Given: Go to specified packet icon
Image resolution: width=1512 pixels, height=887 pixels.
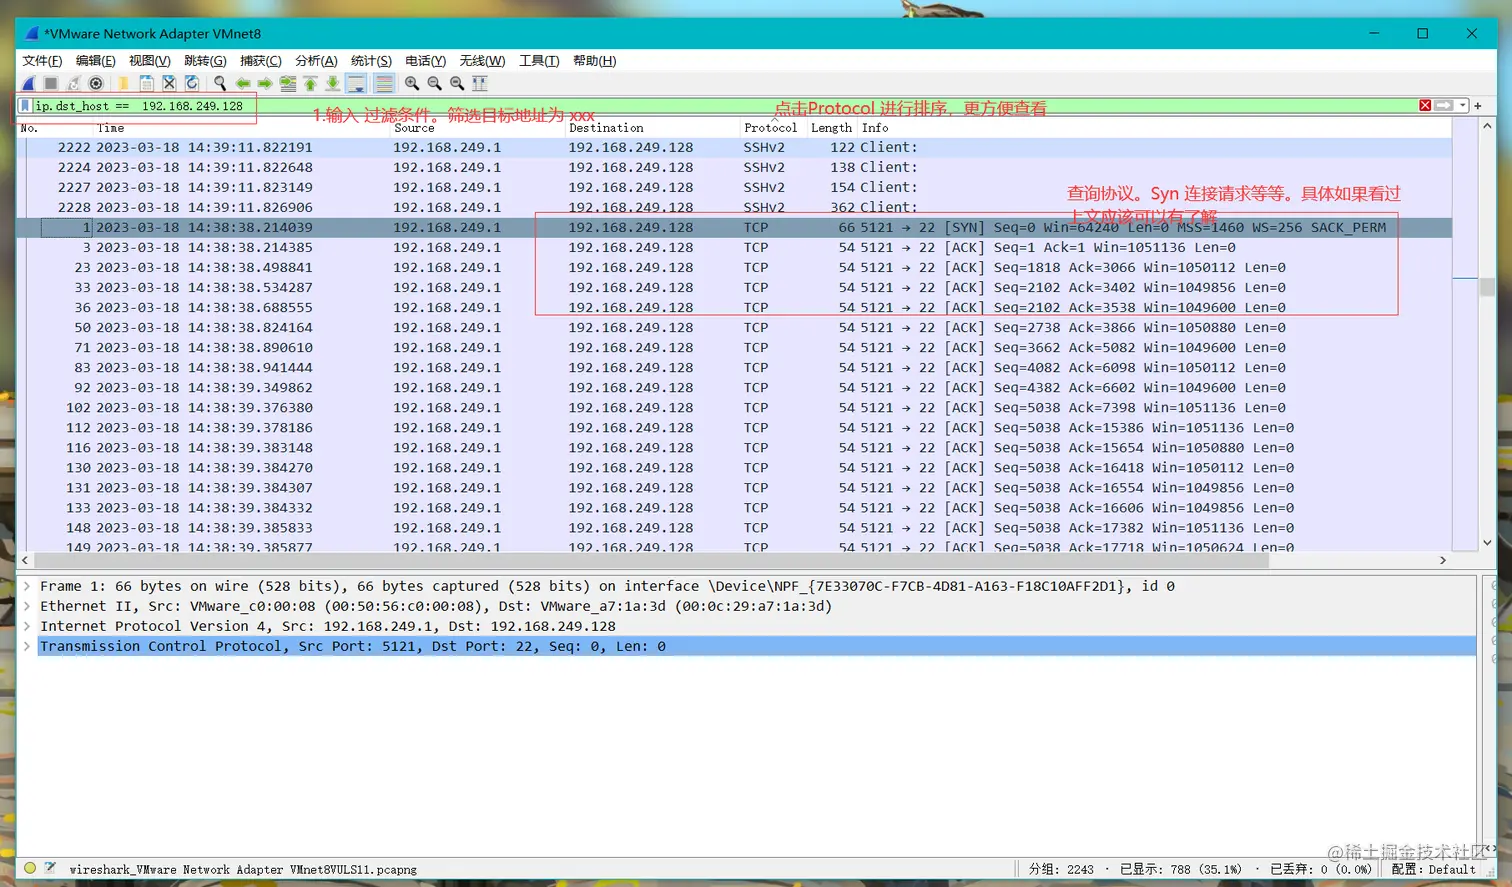Looking at the screenshot, I should [288, 84].
